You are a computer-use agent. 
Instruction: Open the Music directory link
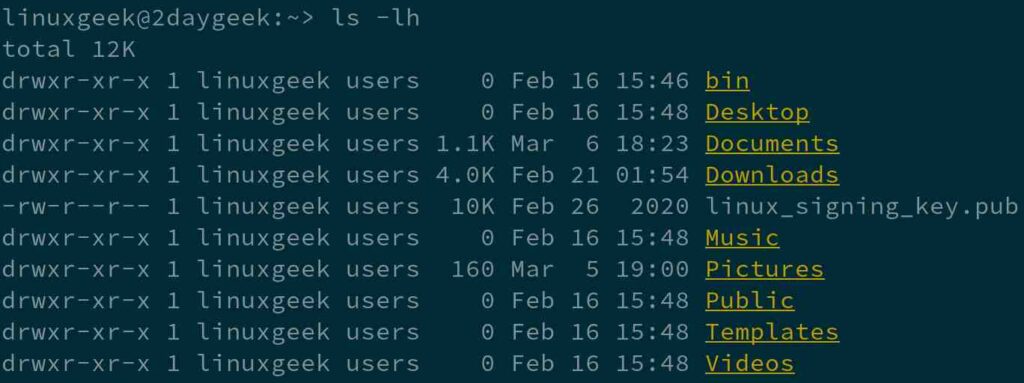pos(742,238)
